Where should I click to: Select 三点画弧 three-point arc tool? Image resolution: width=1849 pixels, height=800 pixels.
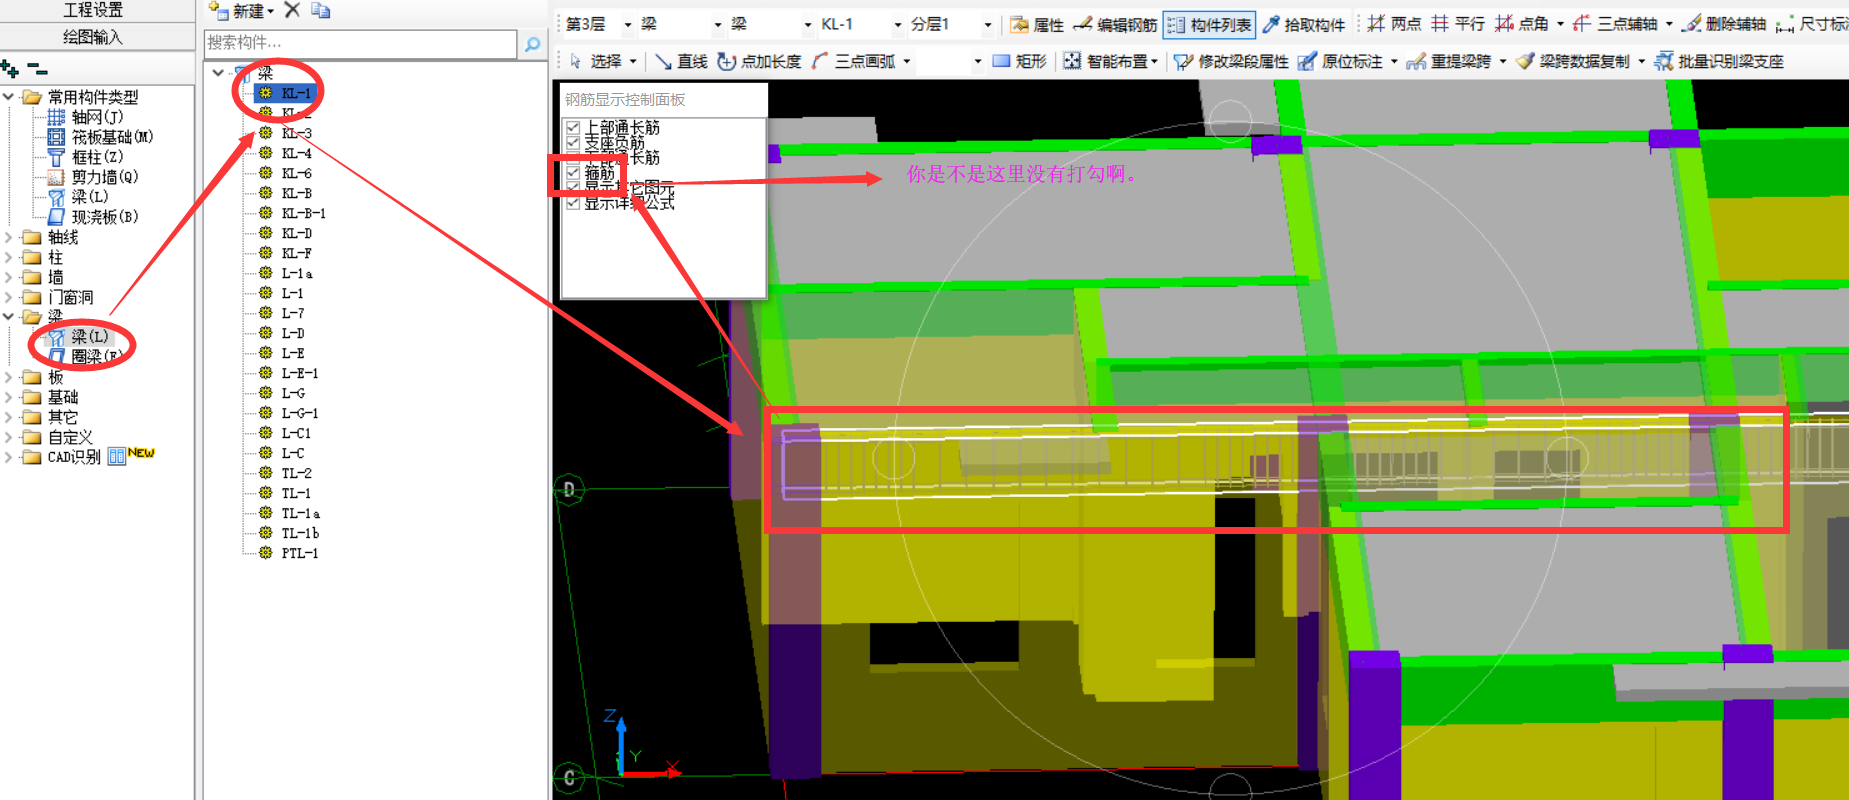(853, 61)
